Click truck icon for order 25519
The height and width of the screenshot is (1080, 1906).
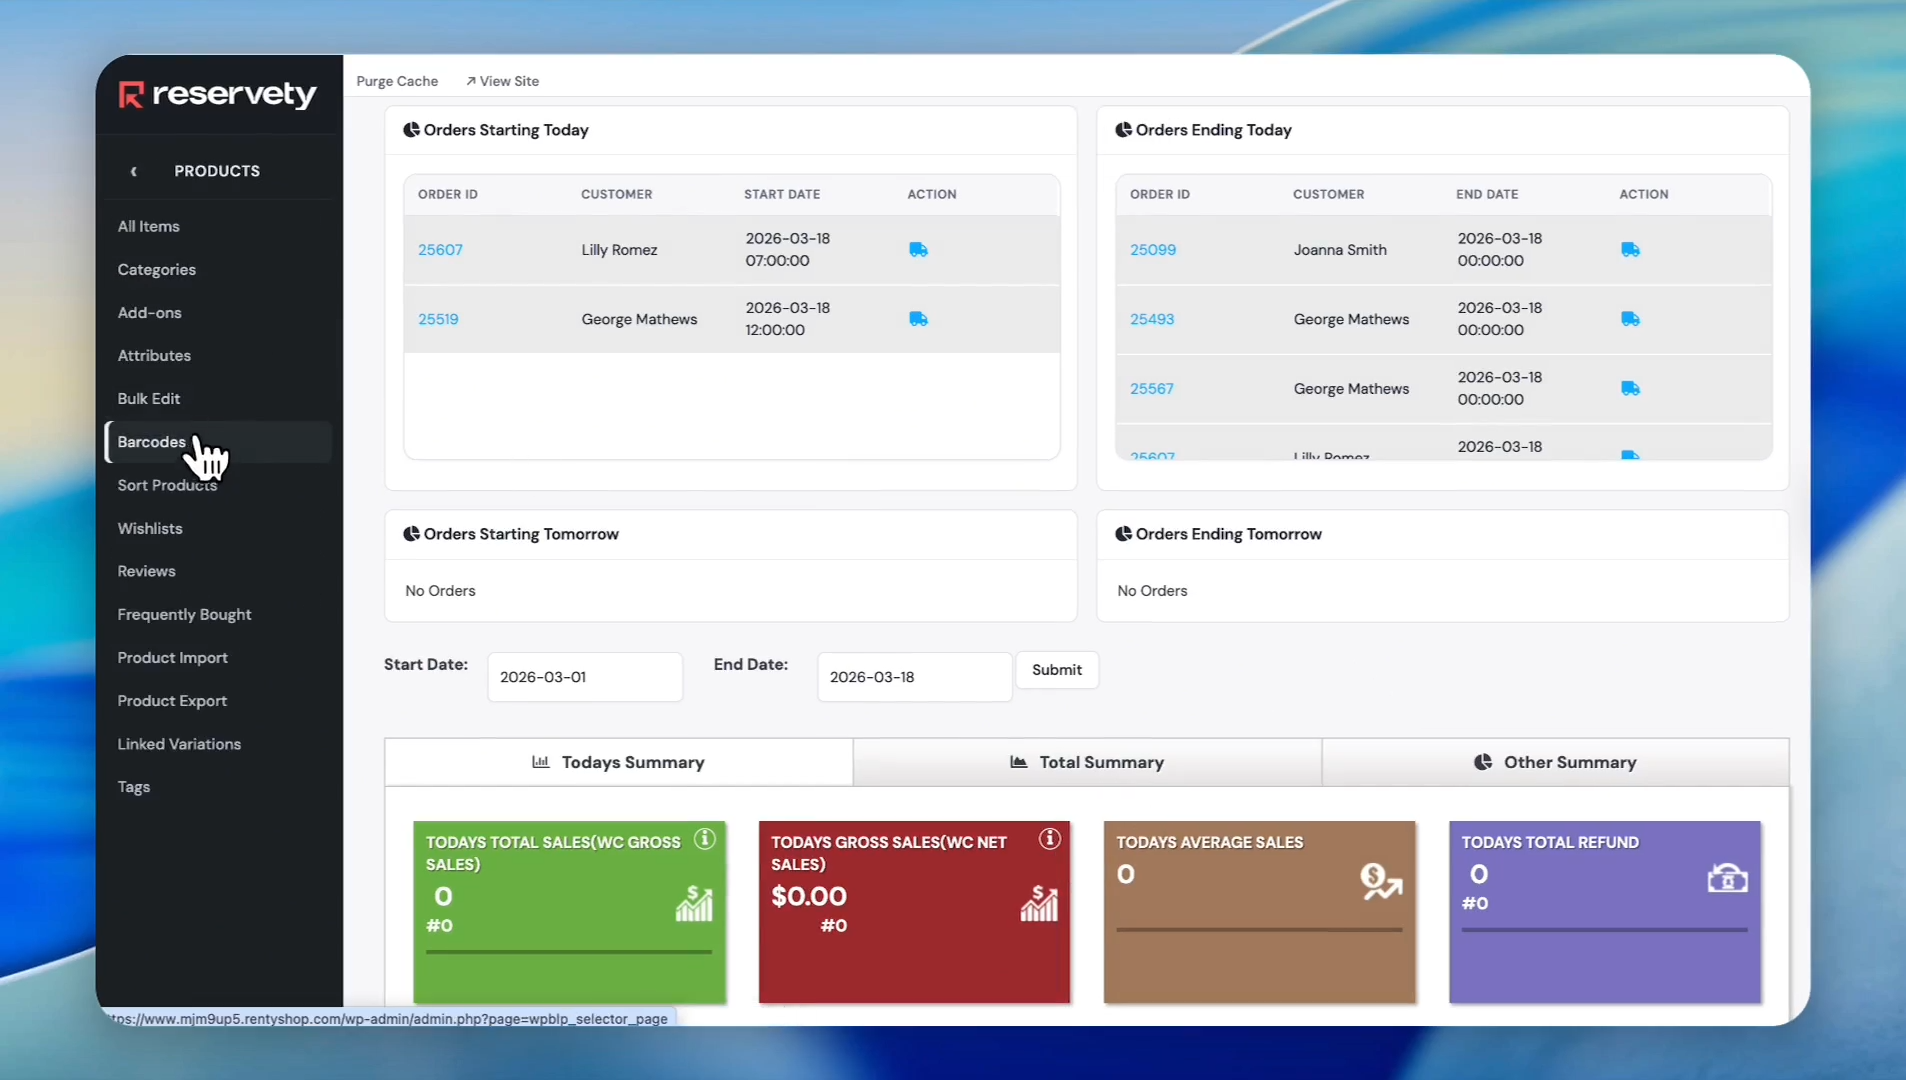[918, 319]
